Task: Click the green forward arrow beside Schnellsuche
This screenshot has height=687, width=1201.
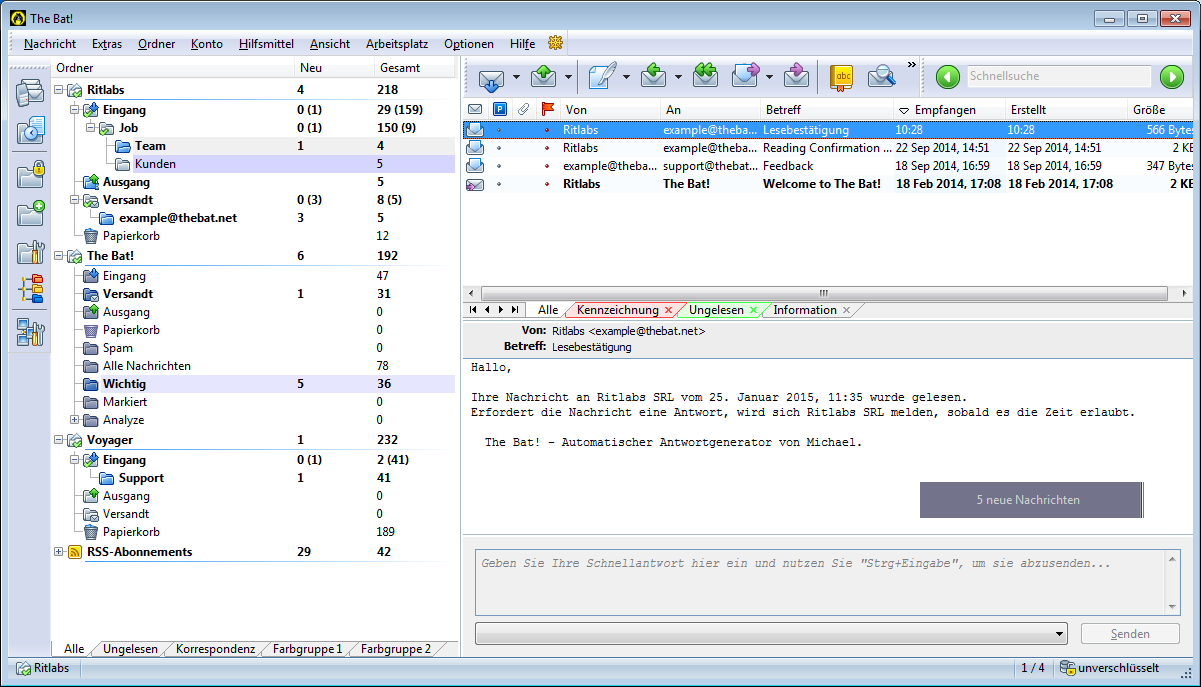Action: click(1171, 77)
